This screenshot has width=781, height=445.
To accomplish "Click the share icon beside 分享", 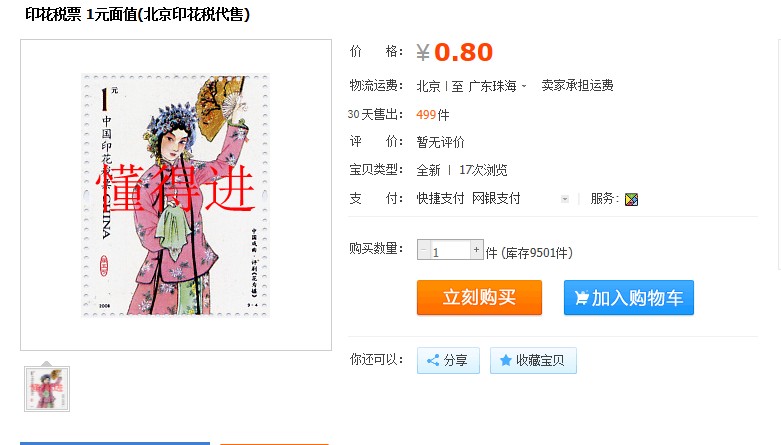I will click(x=433, y=360).
